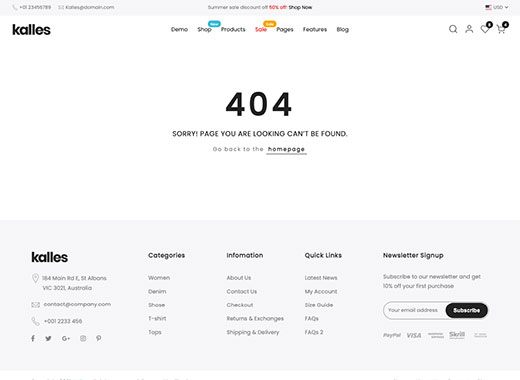Open the Women category link
Screen dimensions: 520x380
[x=159, y=278]
